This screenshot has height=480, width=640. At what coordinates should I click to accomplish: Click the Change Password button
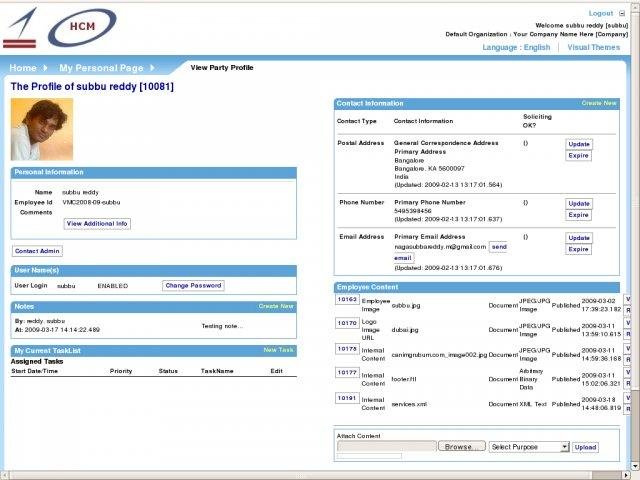click(x=193, y=286)
